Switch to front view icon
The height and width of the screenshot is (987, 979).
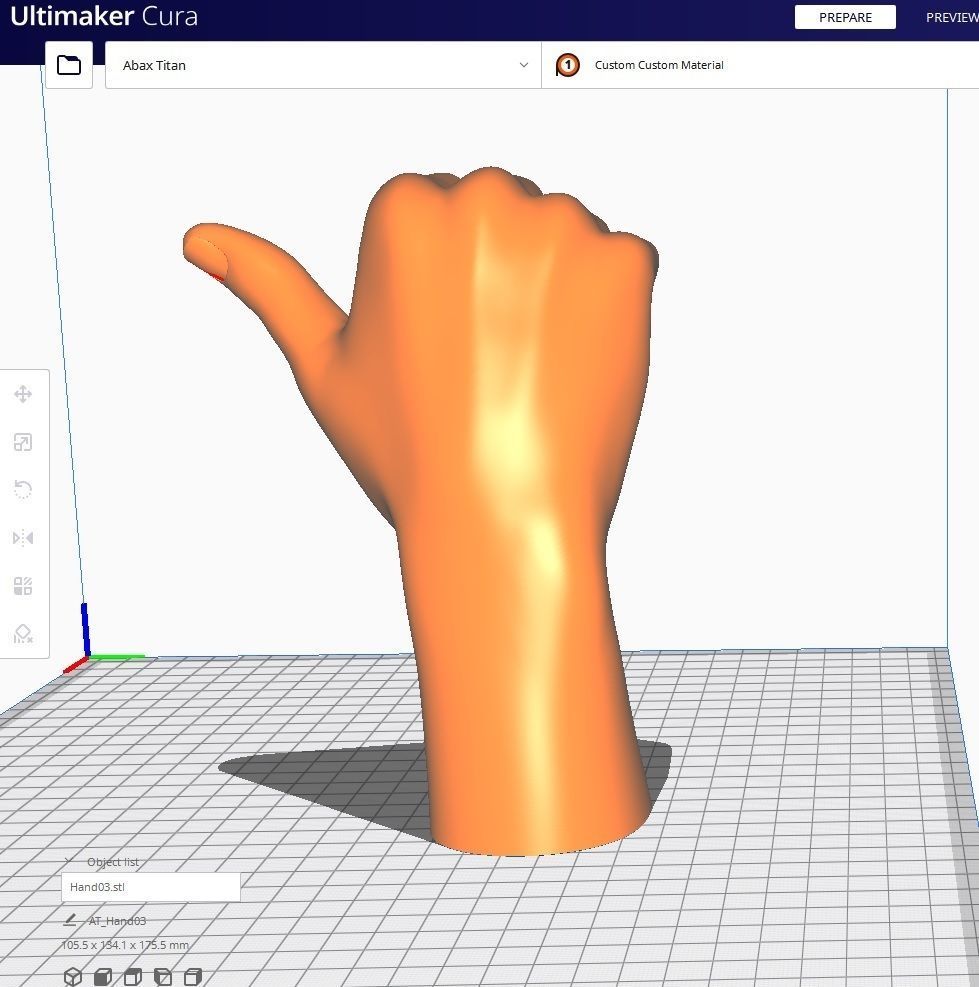(103, 976)
